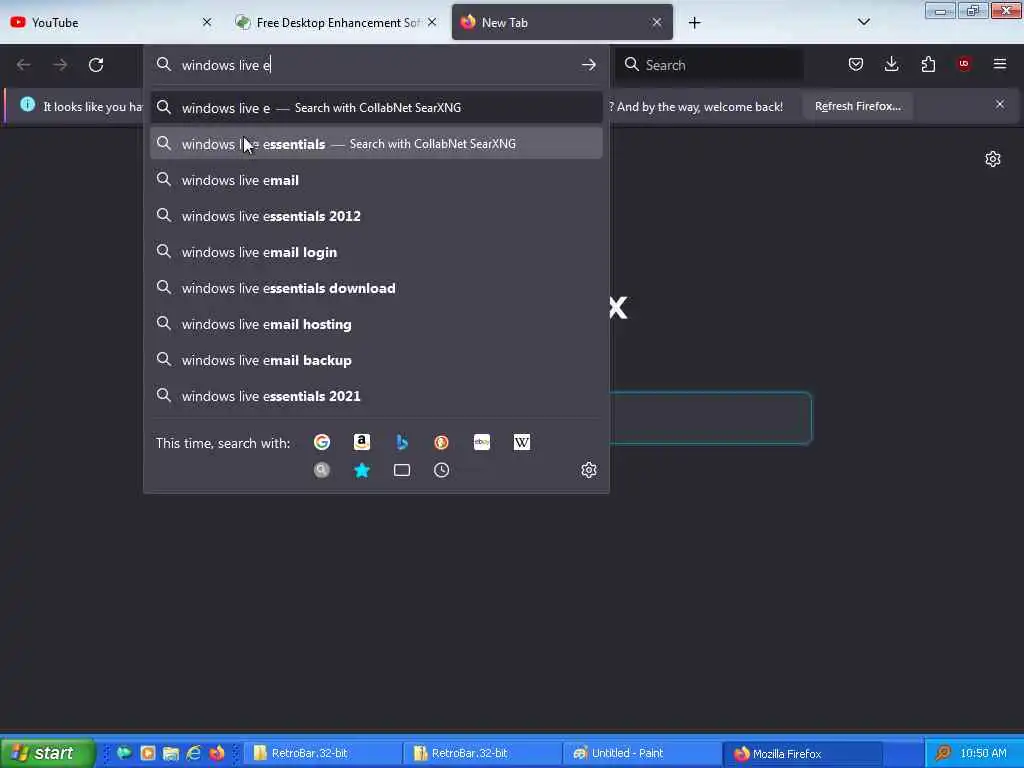Search with Google this time

coord(322,442)
